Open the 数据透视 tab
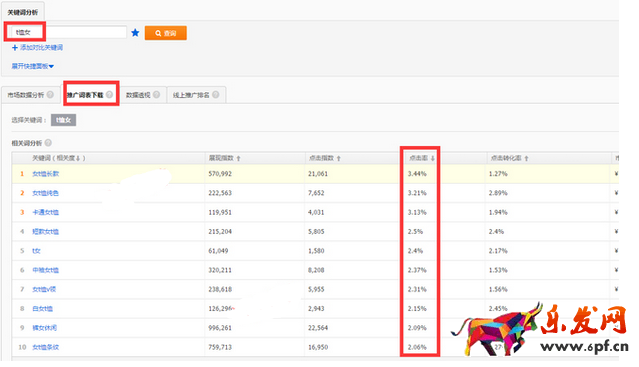 (x=138, y=95)
